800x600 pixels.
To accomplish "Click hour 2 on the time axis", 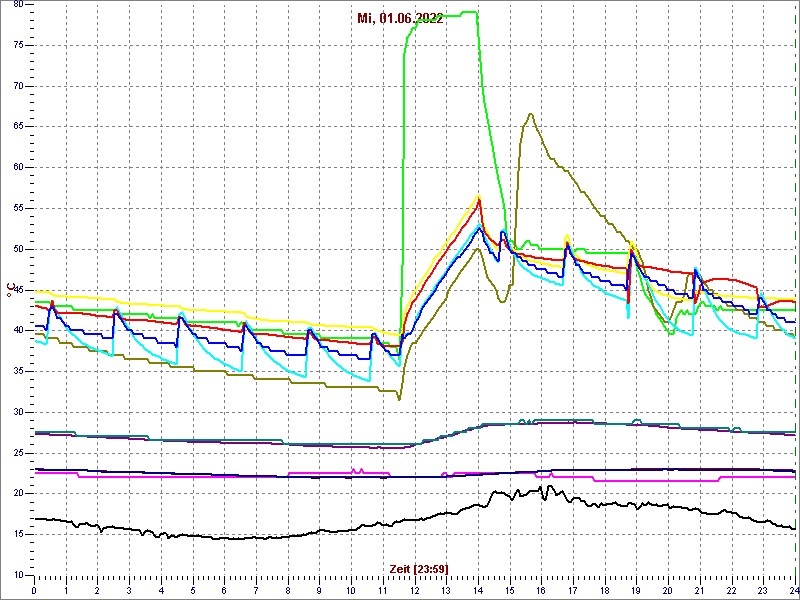I will [x=97, y=591].
